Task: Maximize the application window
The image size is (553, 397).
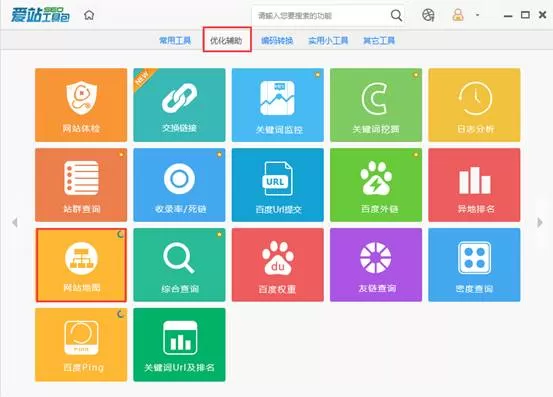Action: pyautogui.click(x=525, y=15)
